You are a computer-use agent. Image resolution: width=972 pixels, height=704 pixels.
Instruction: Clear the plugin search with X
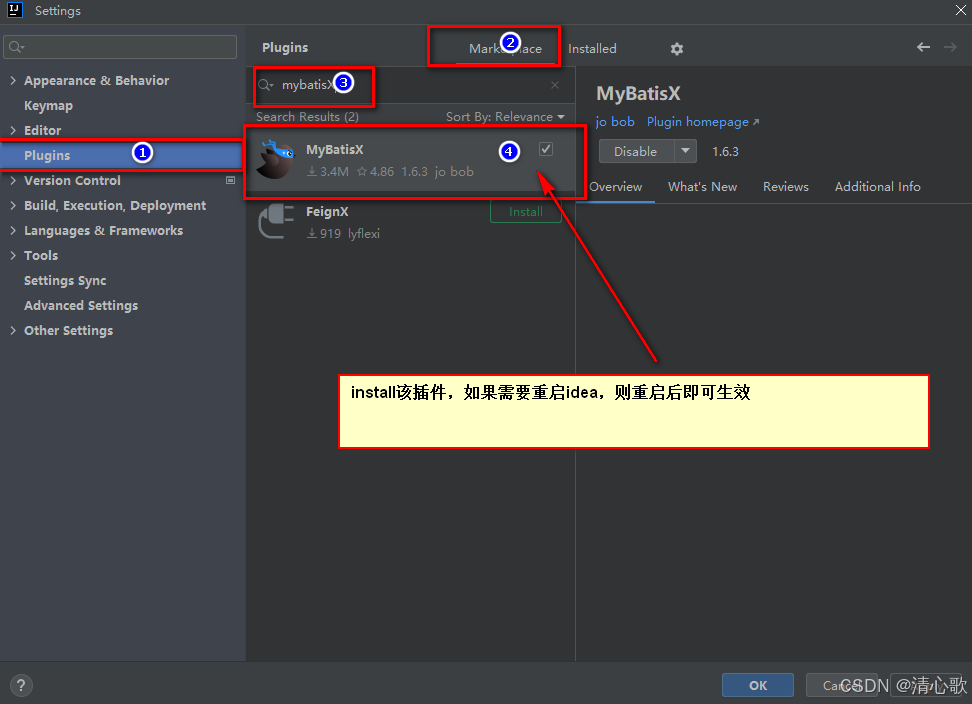coord(555,85)
